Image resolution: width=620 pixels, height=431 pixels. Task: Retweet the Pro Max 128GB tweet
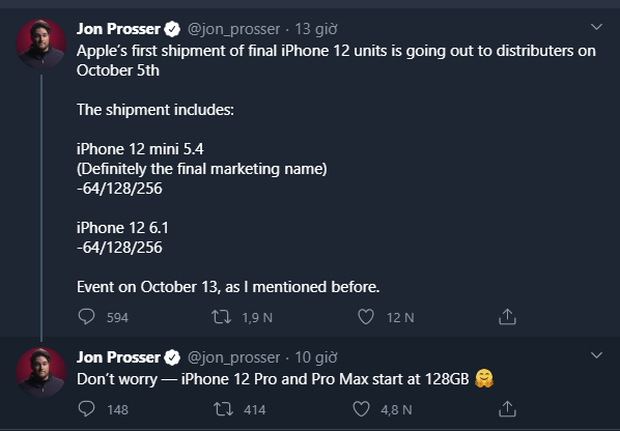pyautogui.click(x=224, y=408)
